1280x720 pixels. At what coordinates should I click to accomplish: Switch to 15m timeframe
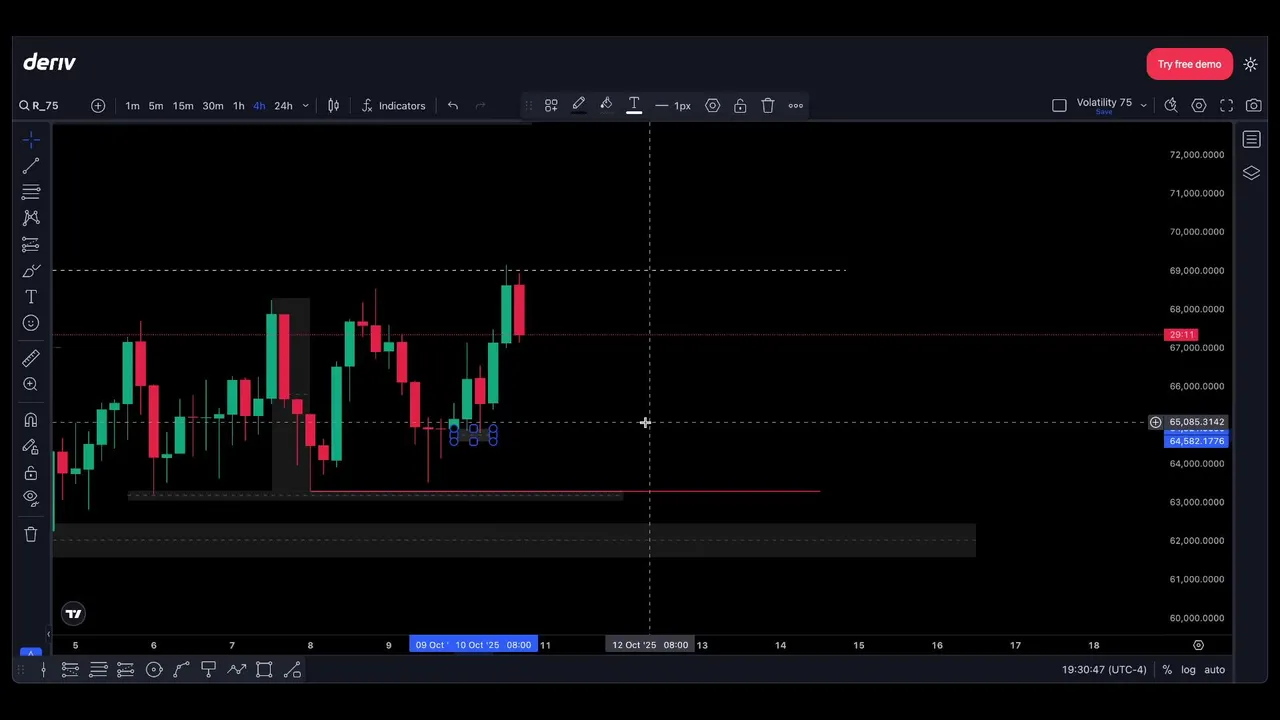click(x=183, y=106)
